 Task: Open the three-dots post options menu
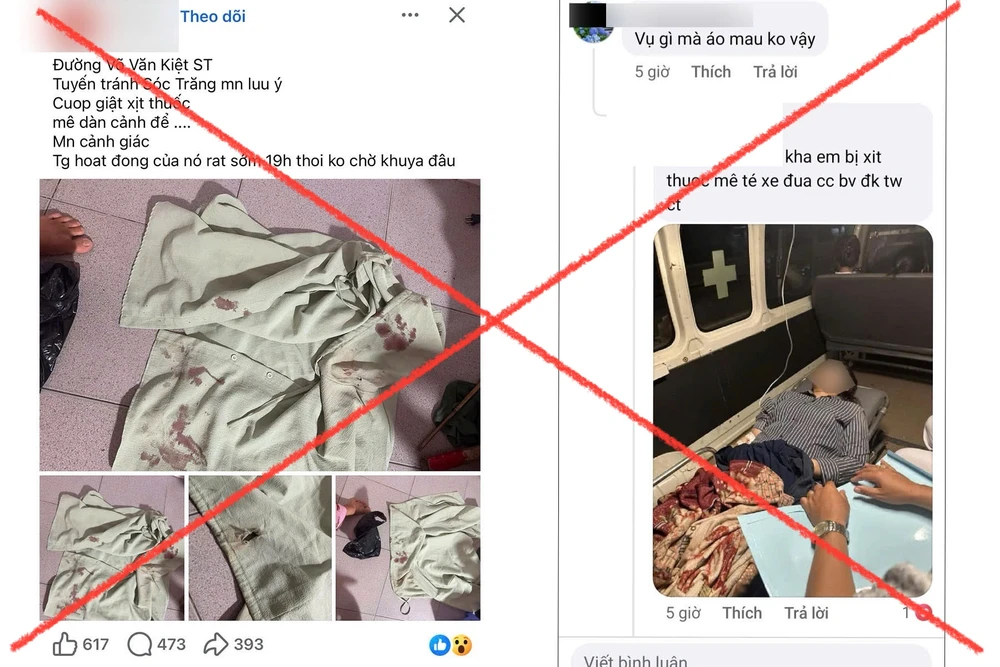tap(410, 15)
